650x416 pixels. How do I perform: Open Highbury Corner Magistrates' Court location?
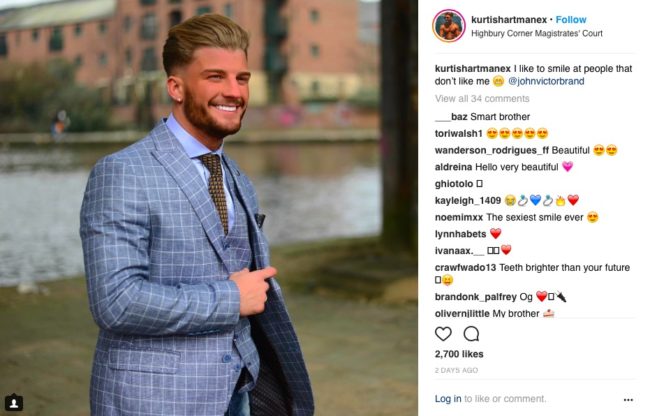537,33
